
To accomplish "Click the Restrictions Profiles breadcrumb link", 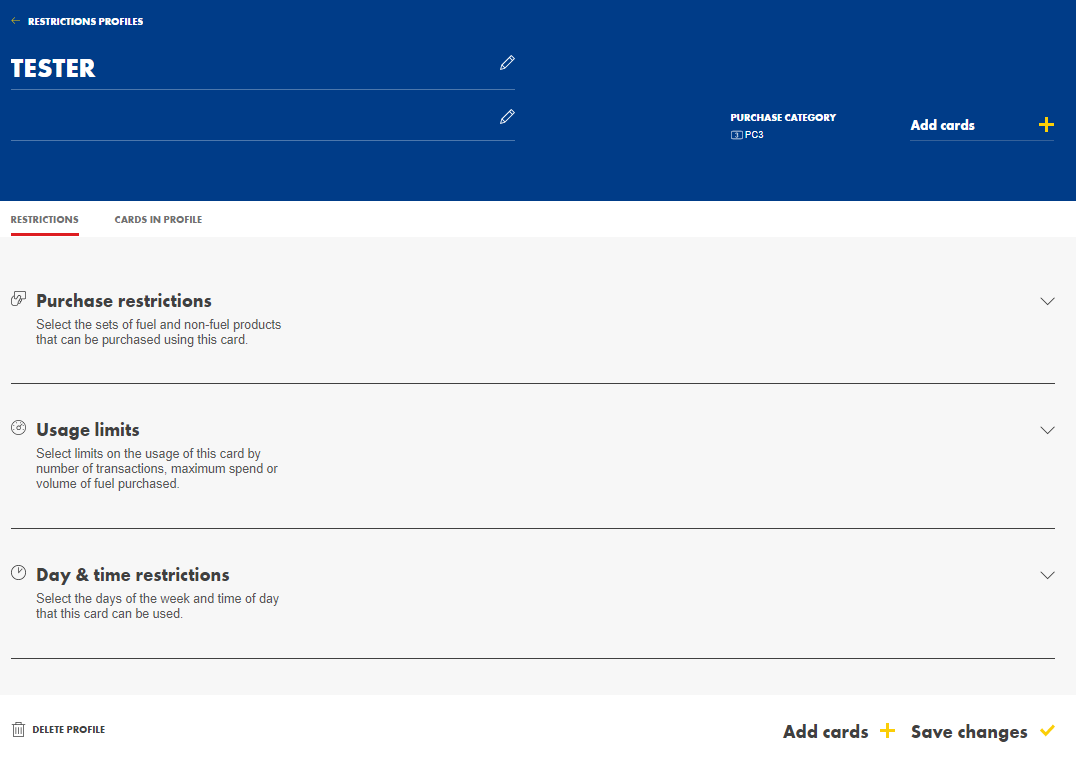I will point(85,21).
